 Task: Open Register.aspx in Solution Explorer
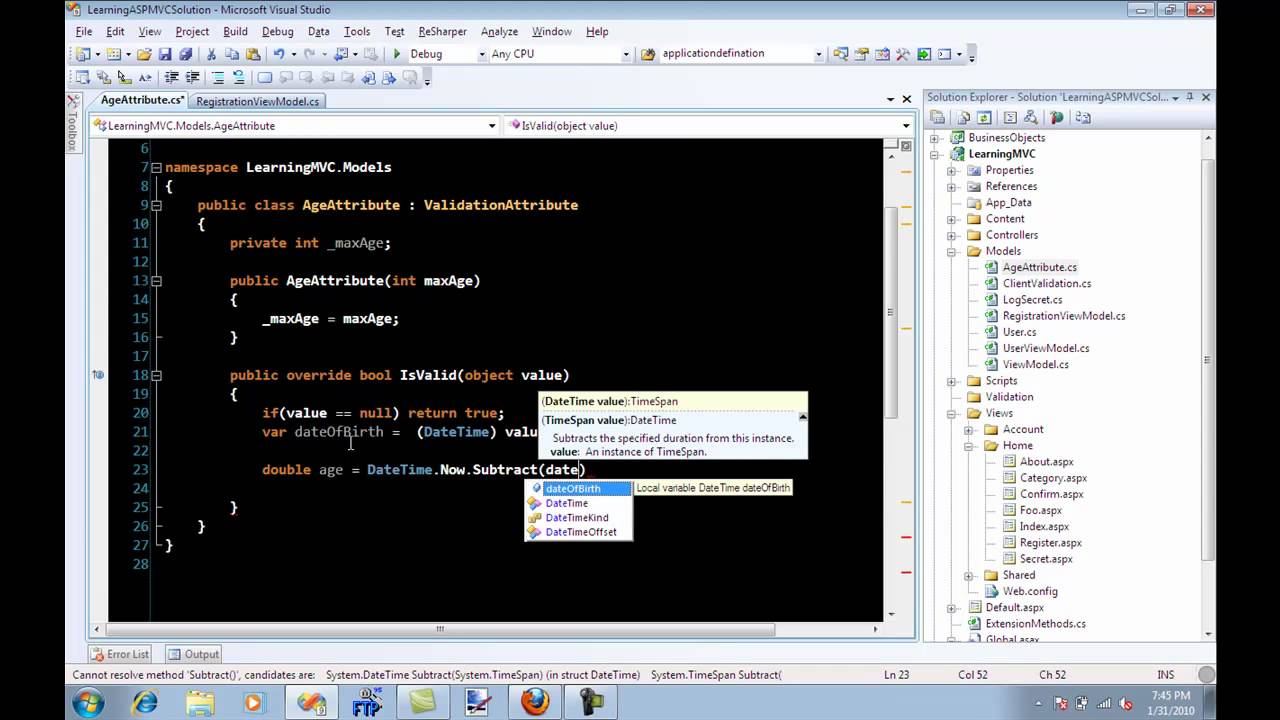[1050, 542]
